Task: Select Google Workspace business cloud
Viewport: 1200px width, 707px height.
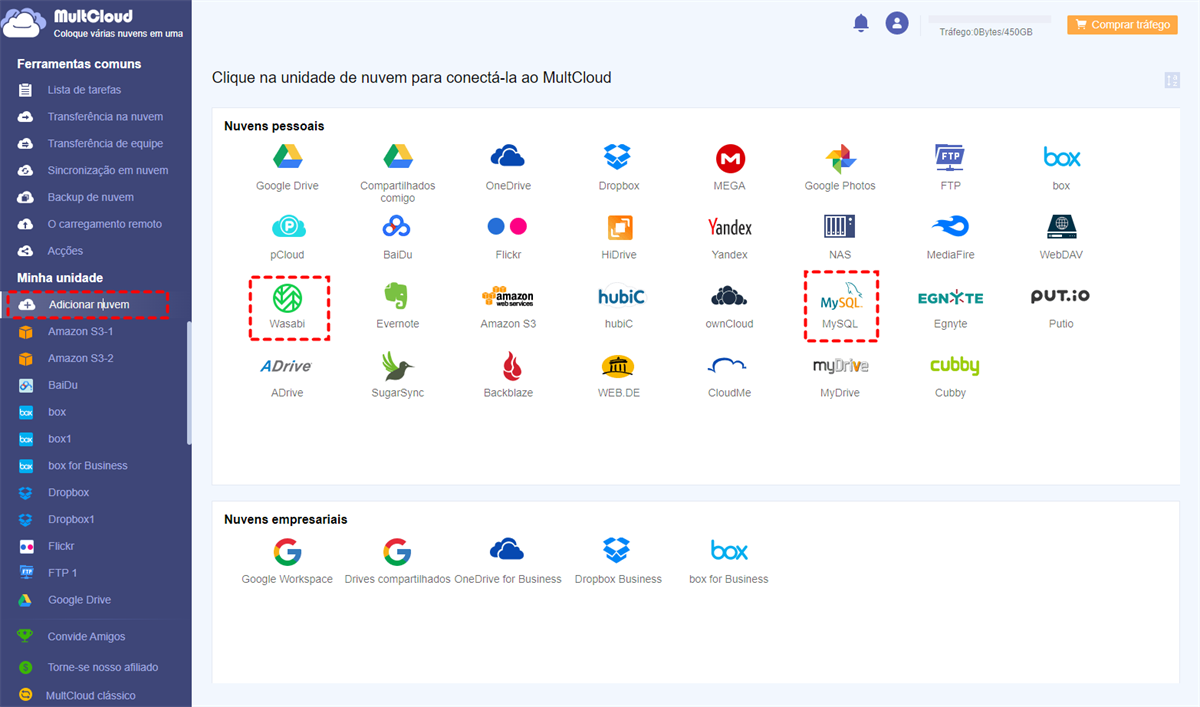Action: tap(287, 551)
